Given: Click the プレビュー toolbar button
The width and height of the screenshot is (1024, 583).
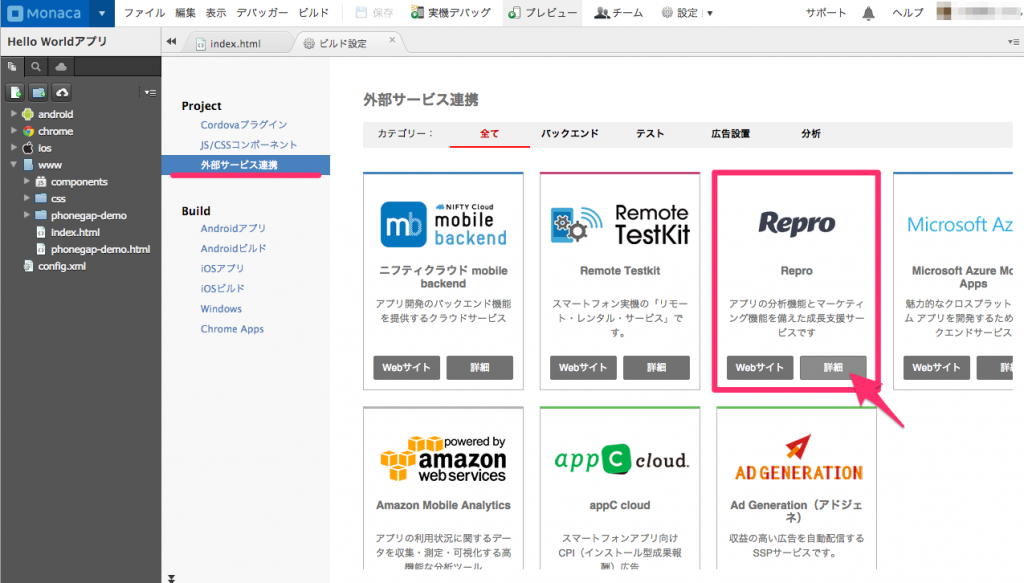Looking at the screenshot, I should (x=543, y=13).
